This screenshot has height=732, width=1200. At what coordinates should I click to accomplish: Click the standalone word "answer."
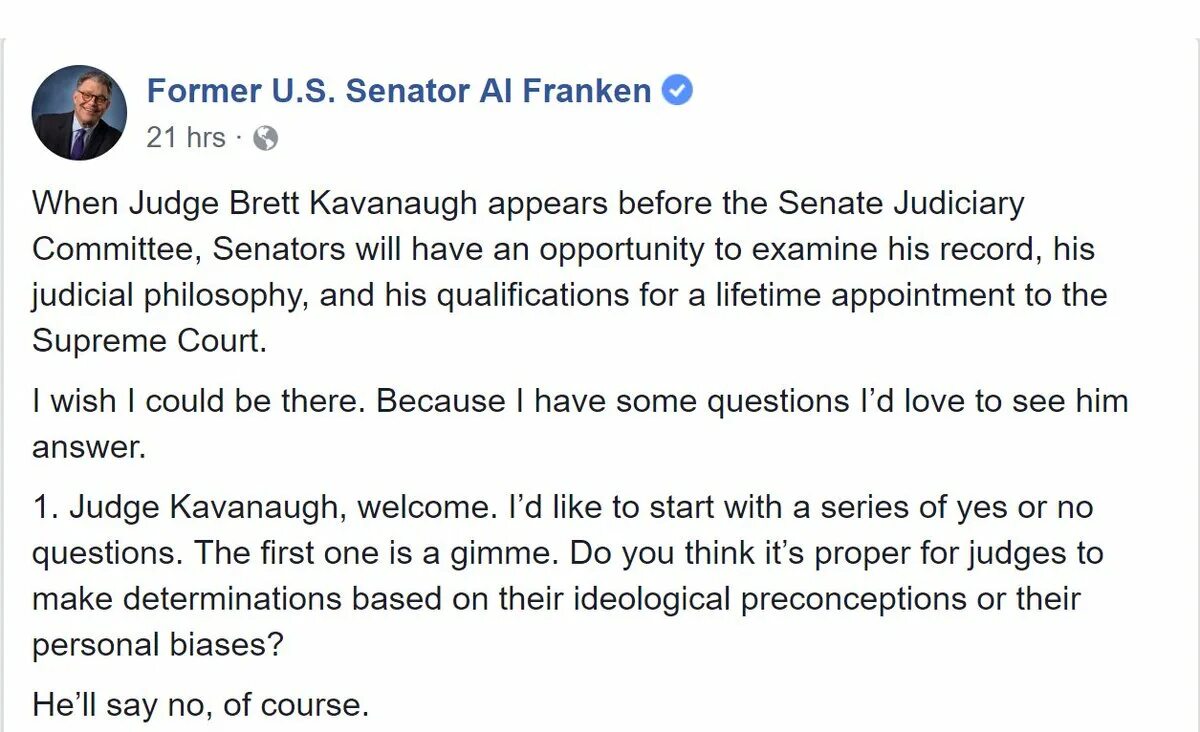[89, 449]
